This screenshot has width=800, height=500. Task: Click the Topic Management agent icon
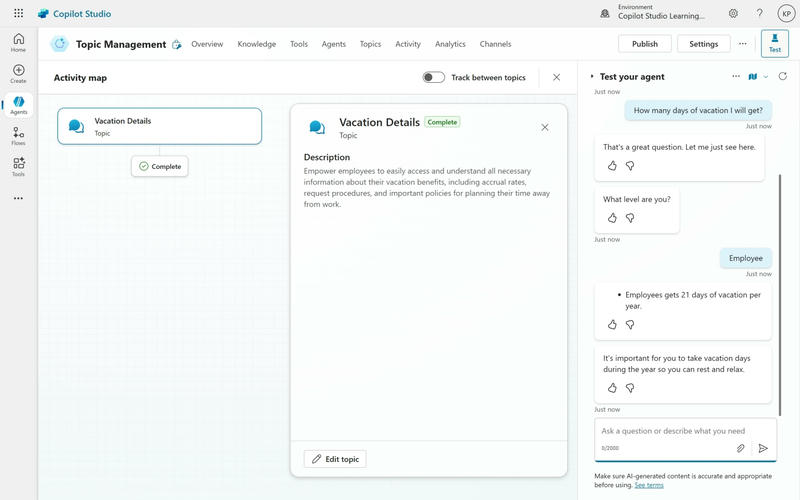coord(59,44)
